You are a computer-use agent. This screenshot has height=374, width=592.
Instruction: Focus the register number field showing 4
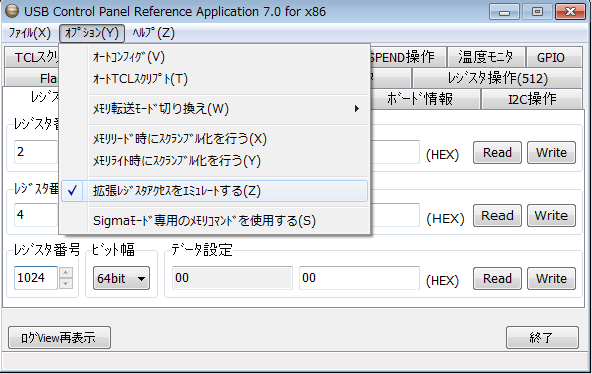point(36,215)
